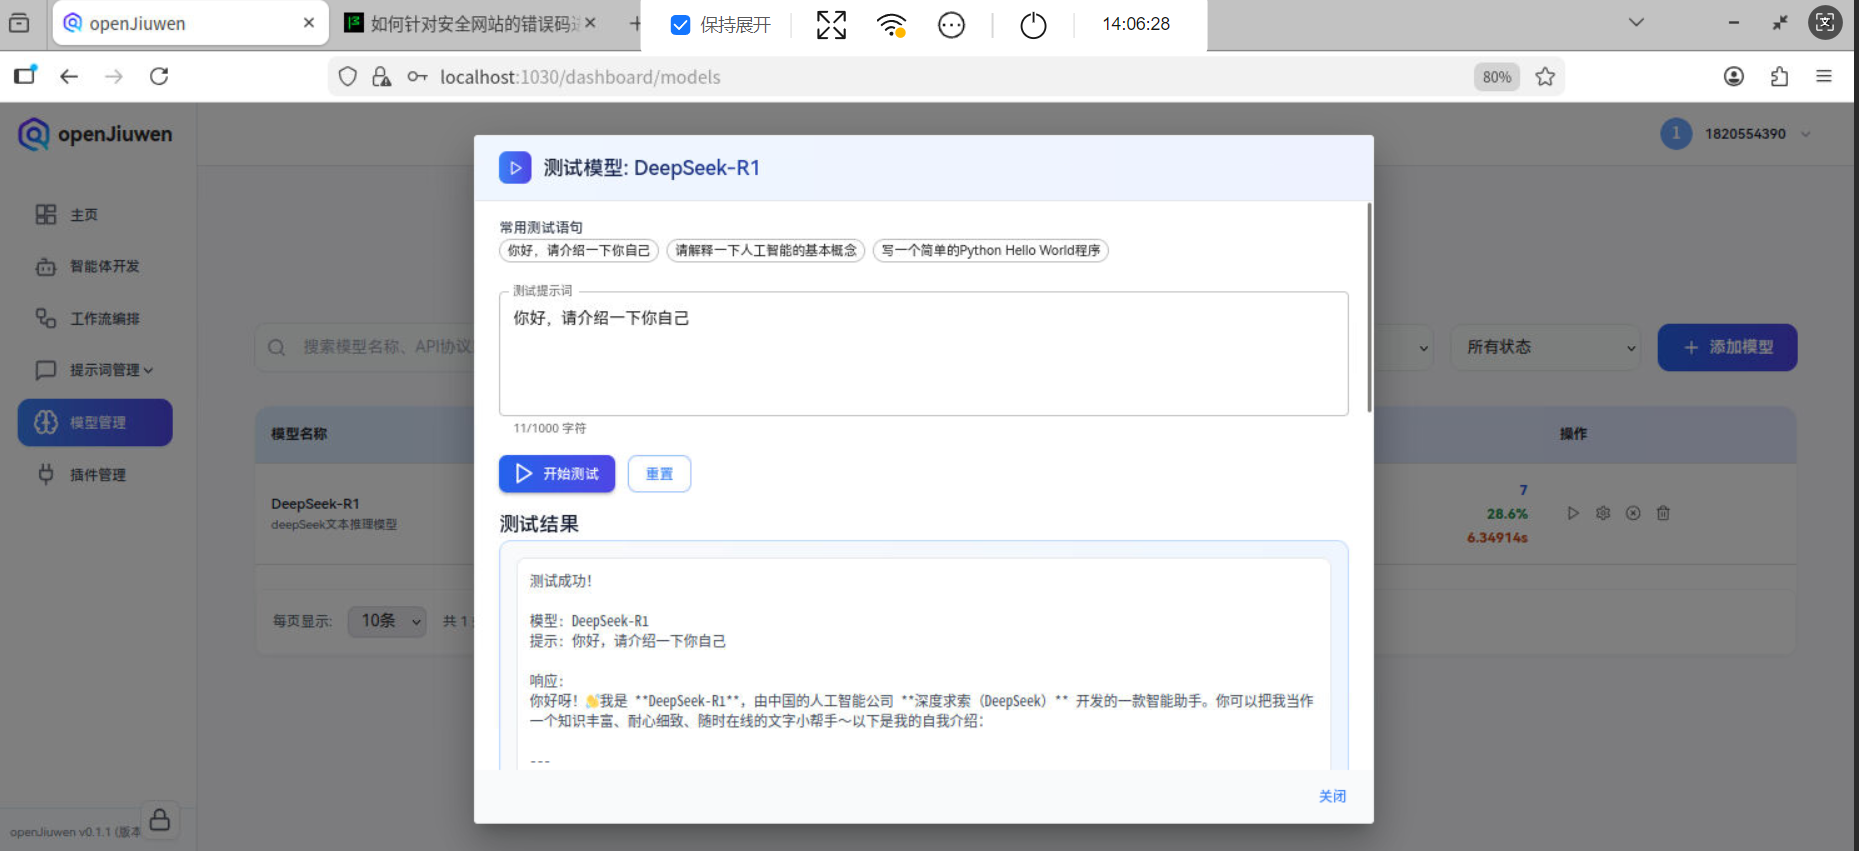Open the dropdown left of 所有状态
Screen dimensions: 1859x851
click(x=1404, y=347)
